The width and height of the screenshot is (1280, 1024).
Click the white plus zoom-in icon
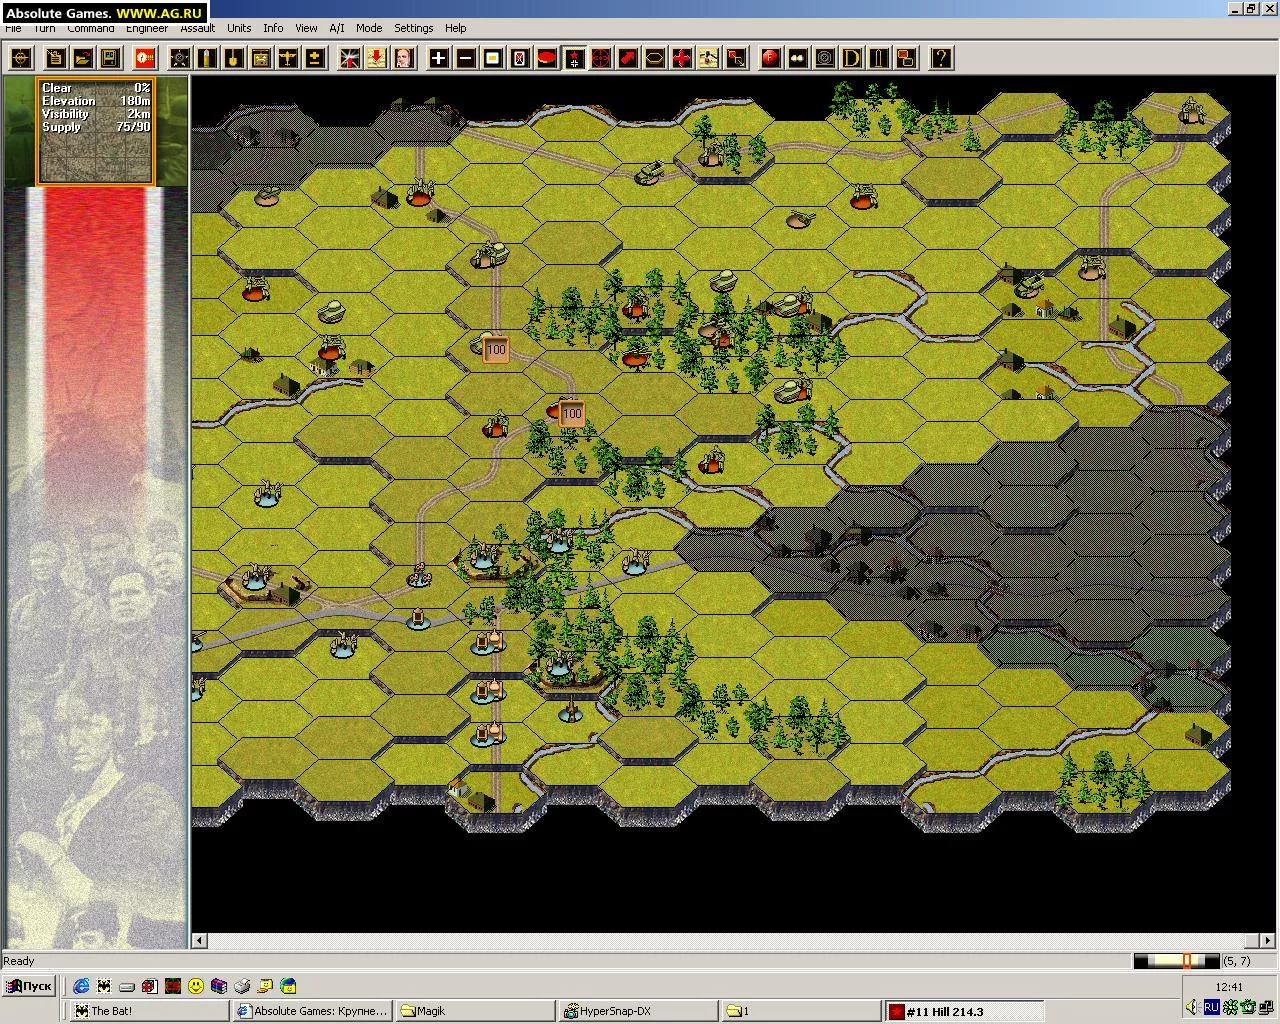tap(439, 58)
